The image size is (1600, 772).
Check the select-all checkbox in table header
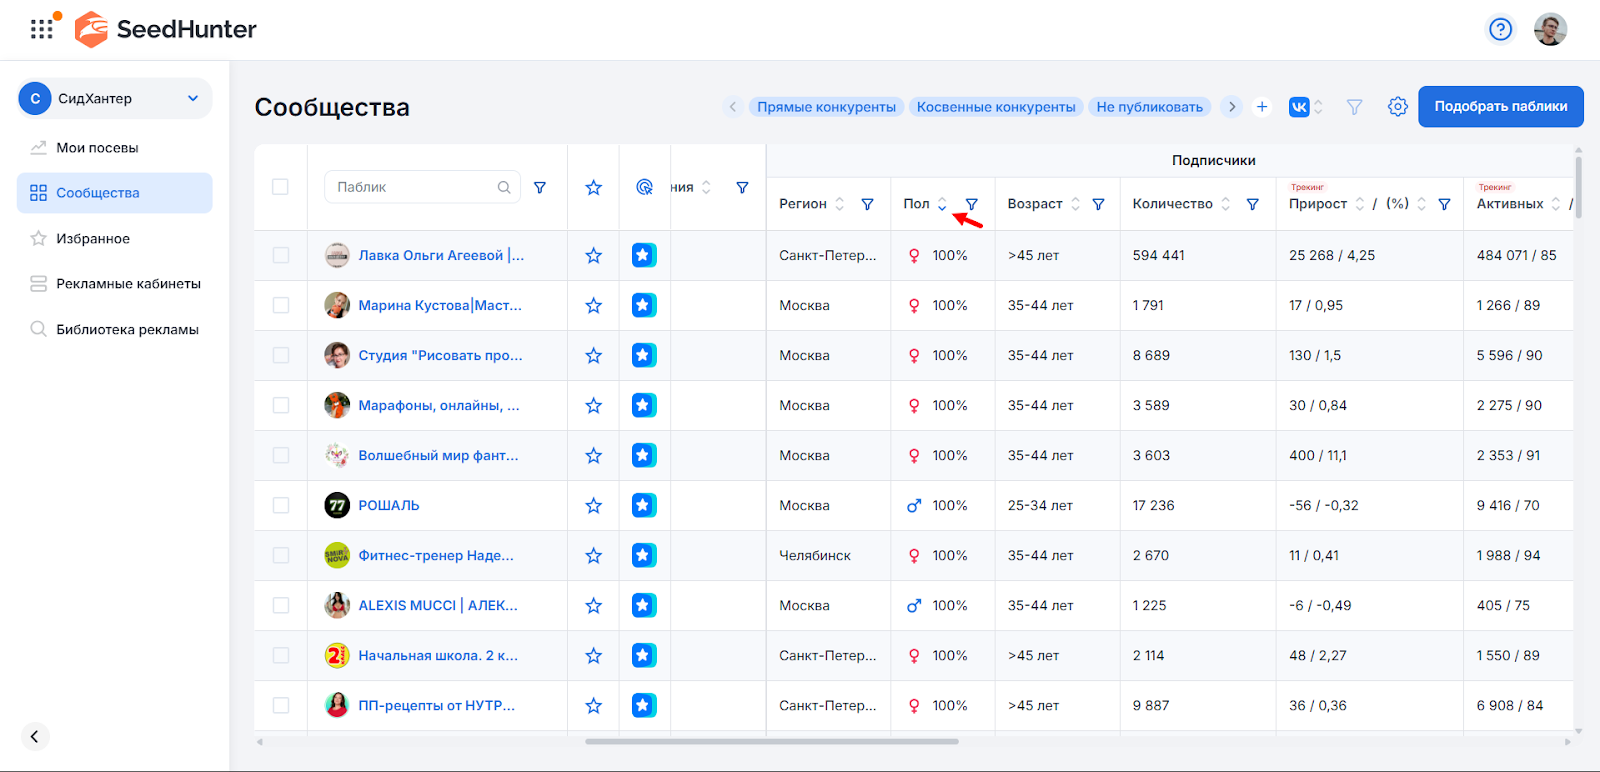coord(280,187)
